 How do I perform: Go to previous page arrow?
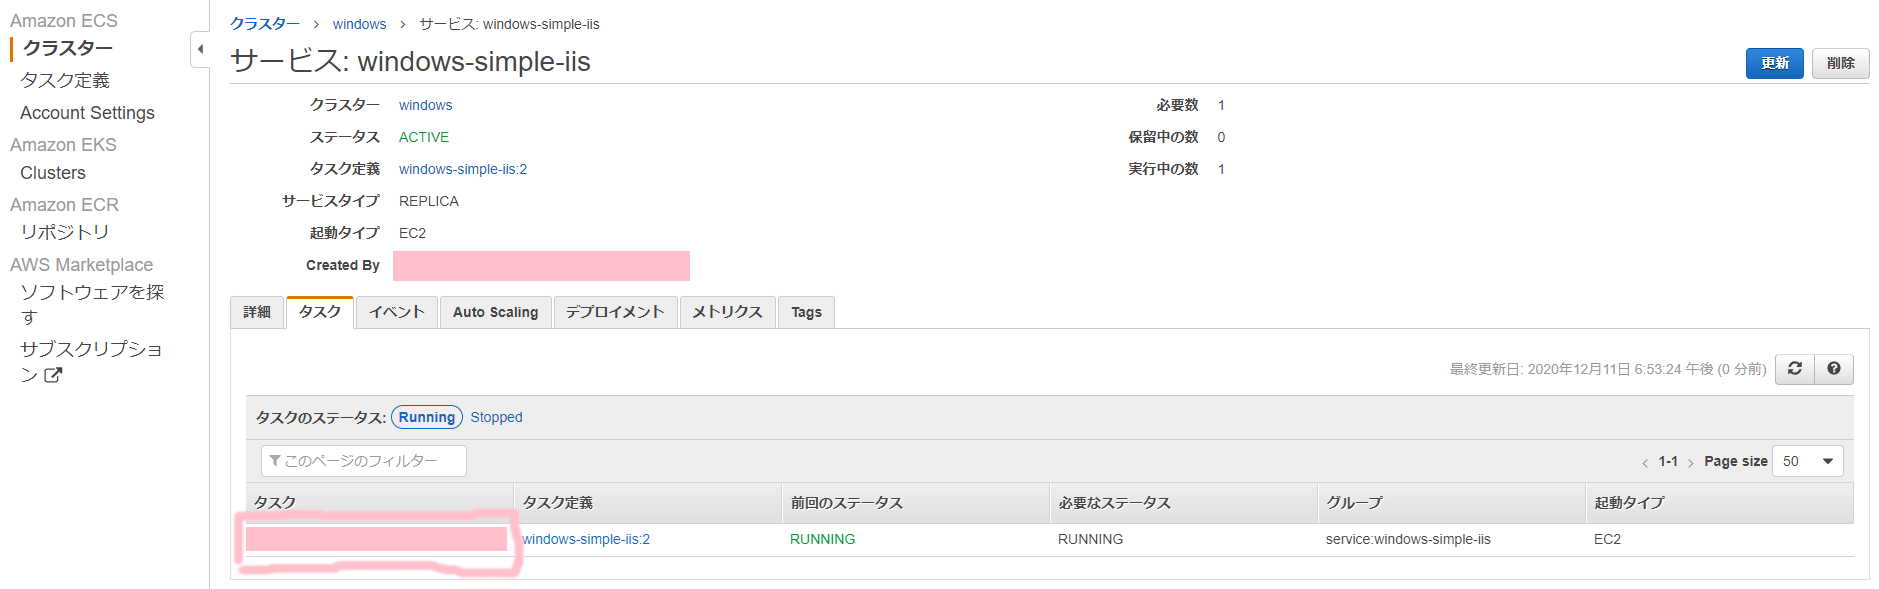pyautogui.click(x=1645, y=462)
